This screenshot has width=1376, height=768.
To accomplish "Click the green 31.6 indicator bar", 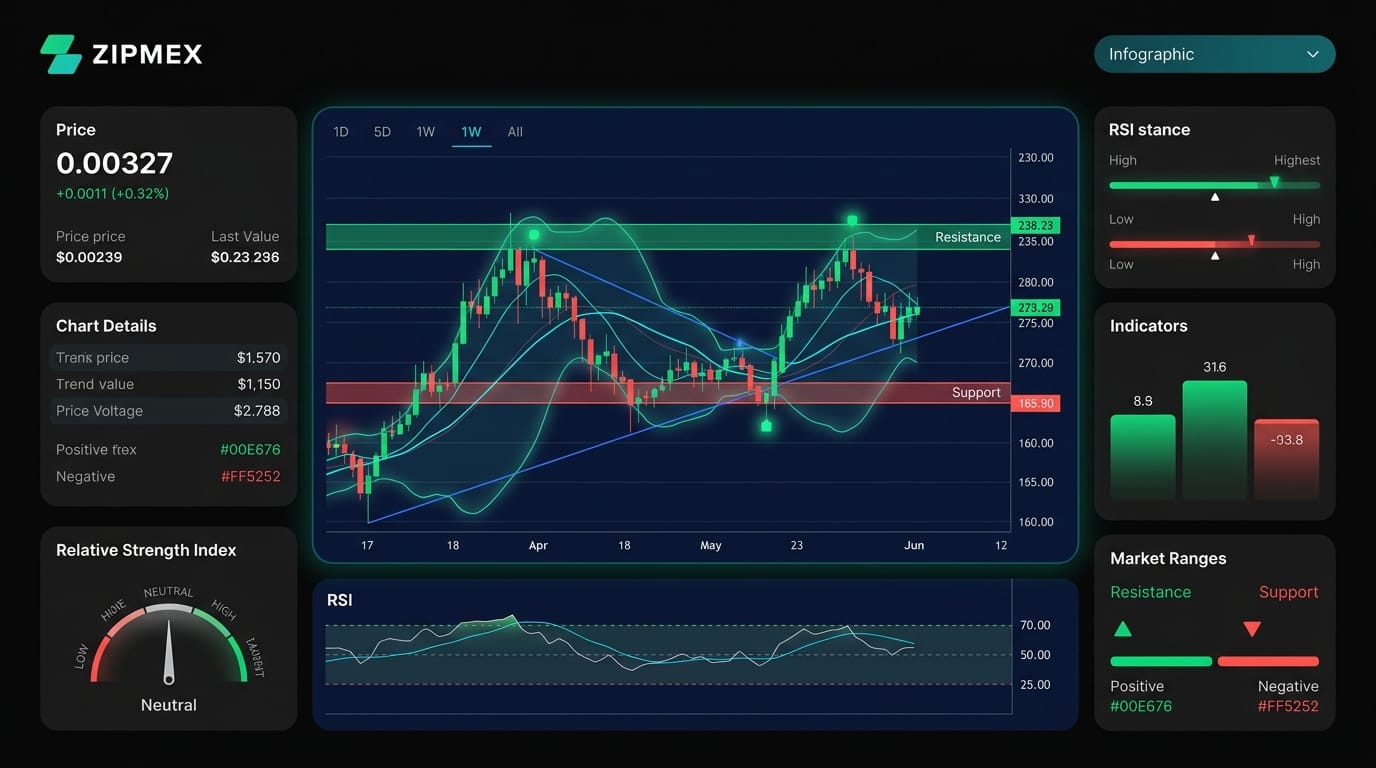I will click(1214, 440).
